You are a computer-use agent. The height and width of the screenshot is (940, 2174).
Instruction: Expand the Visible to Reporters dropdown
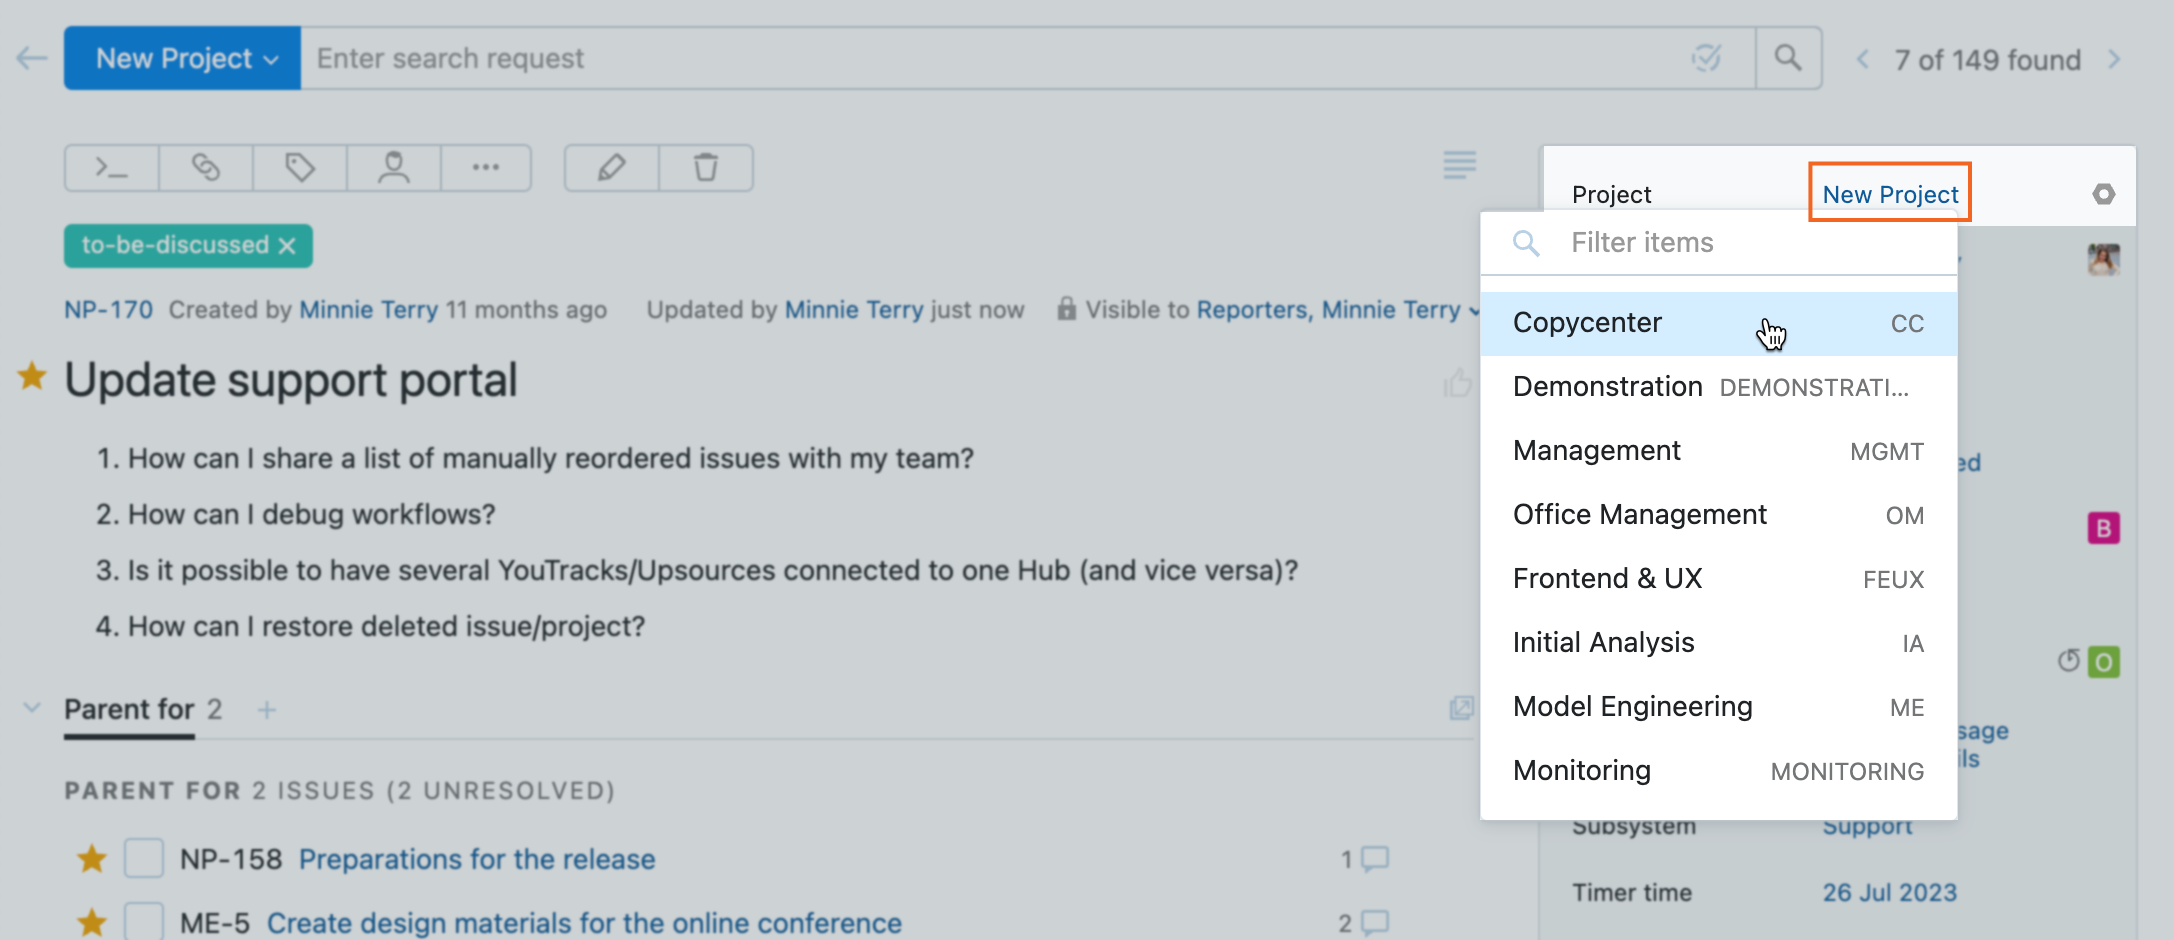pyautogui.click(x=1475, y=310)
